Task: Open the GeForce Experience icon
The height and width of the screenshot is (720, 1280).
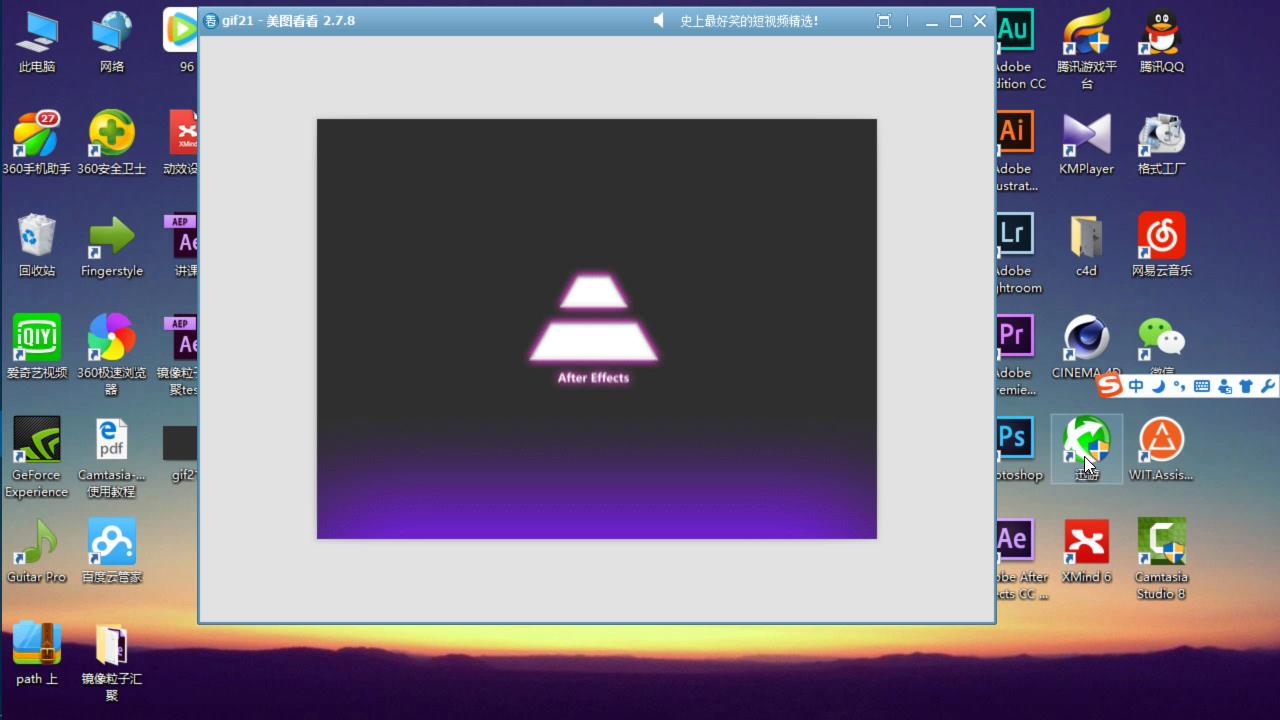Action: pyautogui.click(x=37, y=457)
